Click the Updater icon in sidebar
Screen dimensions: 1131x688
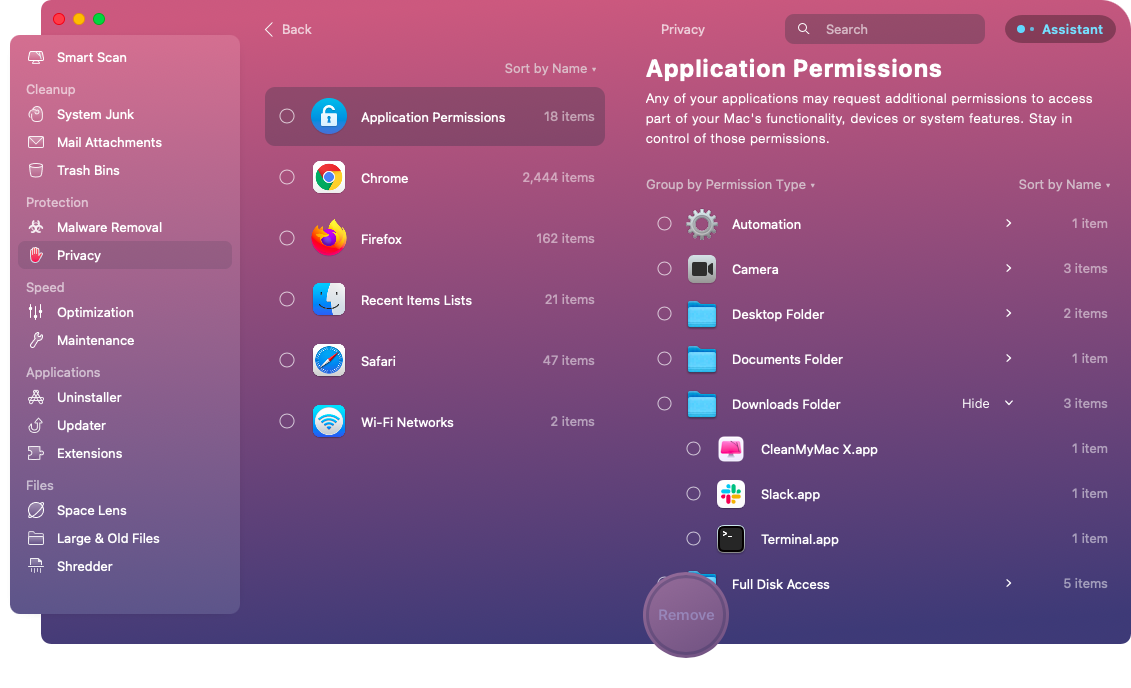pos(35,425)
